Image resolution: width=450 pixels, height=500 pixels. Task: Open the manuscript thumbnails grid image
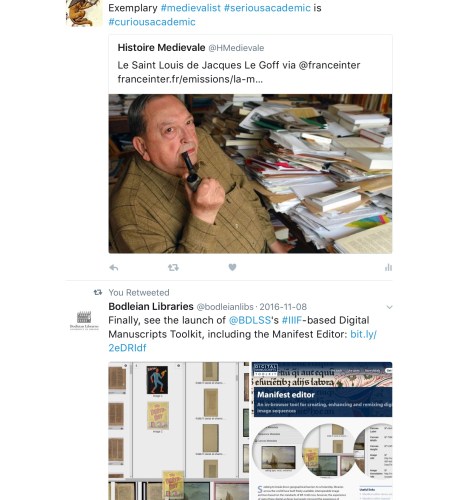click(x=179, y=431)
